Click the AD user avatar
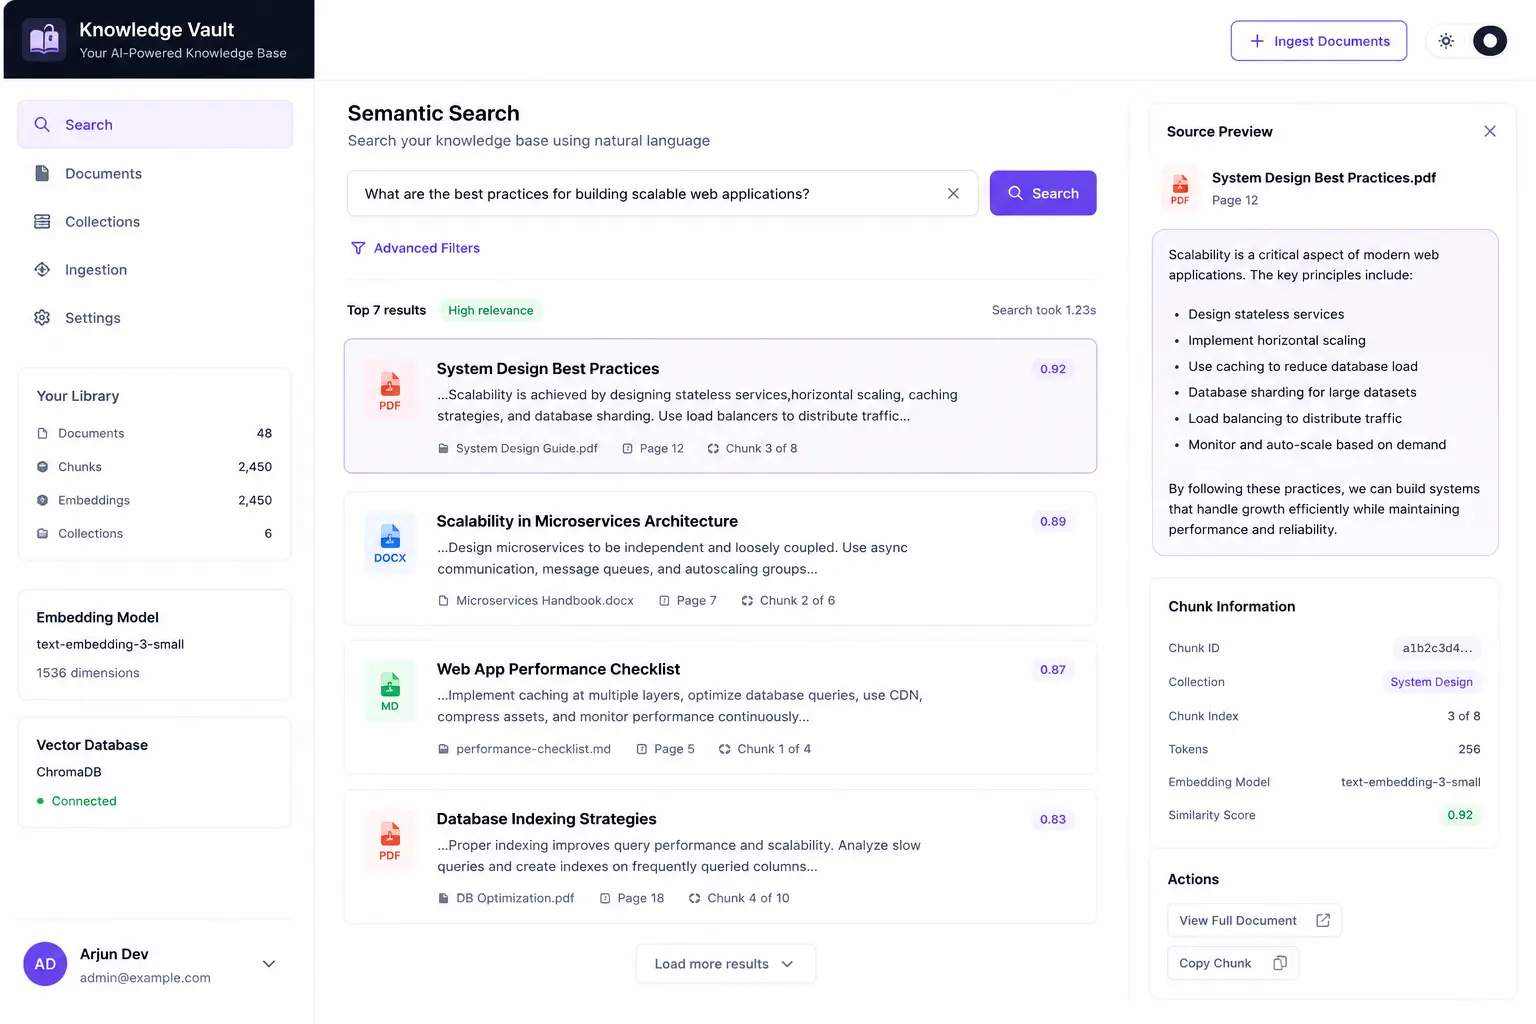The width and height of the screenshot is (1536, 1024). 45,964
